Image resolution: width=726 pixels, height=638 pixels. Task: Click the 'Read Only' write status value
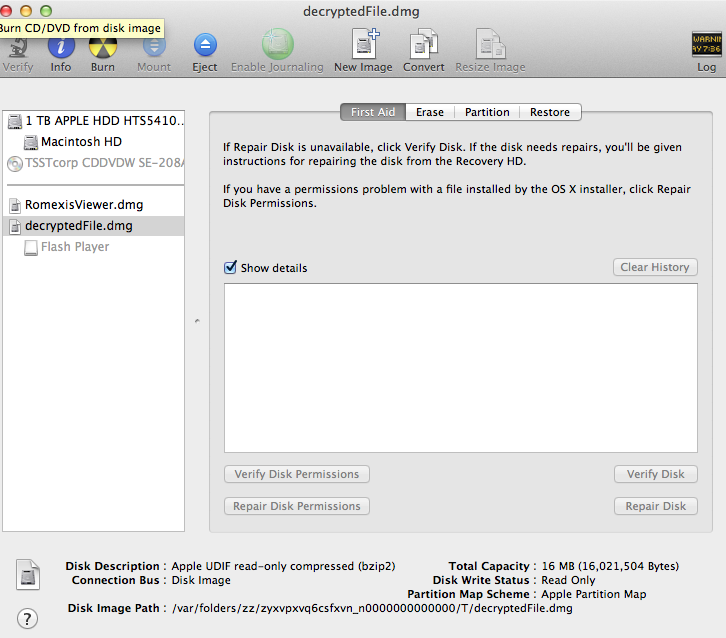click(568, 581)
